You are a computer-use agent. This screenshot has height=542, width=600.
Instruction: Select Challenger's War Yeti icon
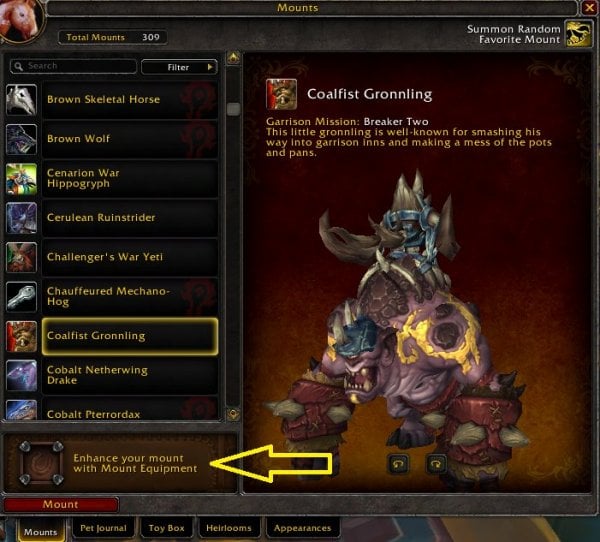(21, 258)
